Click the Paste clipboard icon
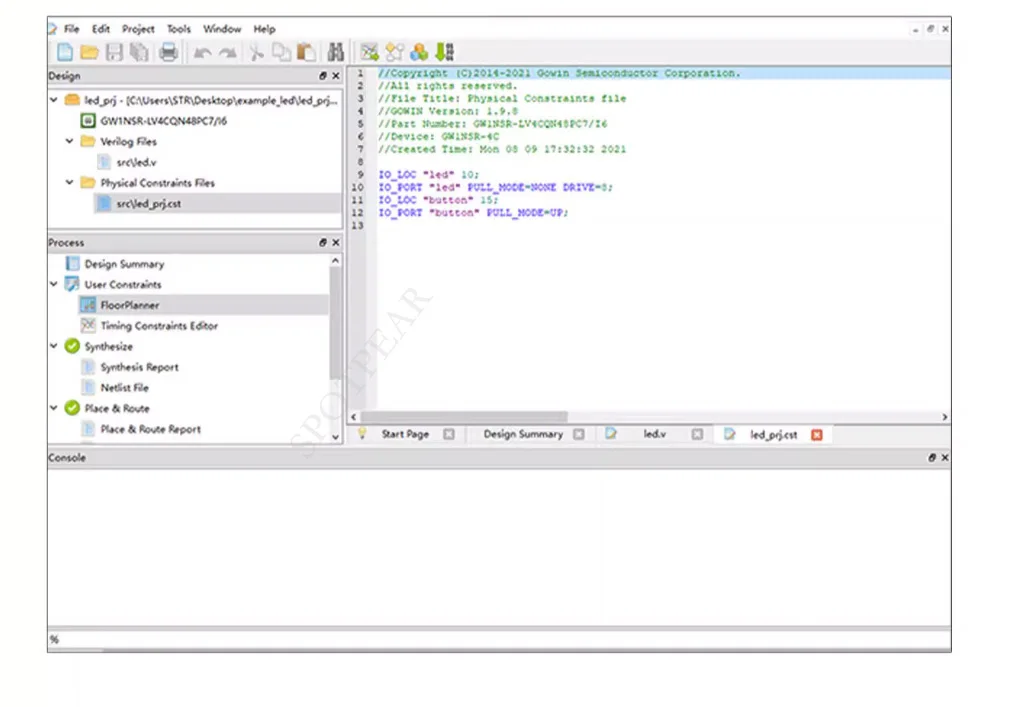Viewport: 1015px width, 707px height. (x=306, y=52)
